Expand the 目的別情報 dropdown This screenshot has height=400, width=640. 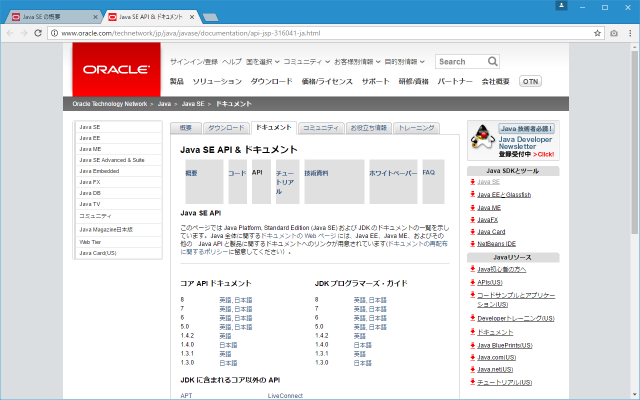(404, 62)
